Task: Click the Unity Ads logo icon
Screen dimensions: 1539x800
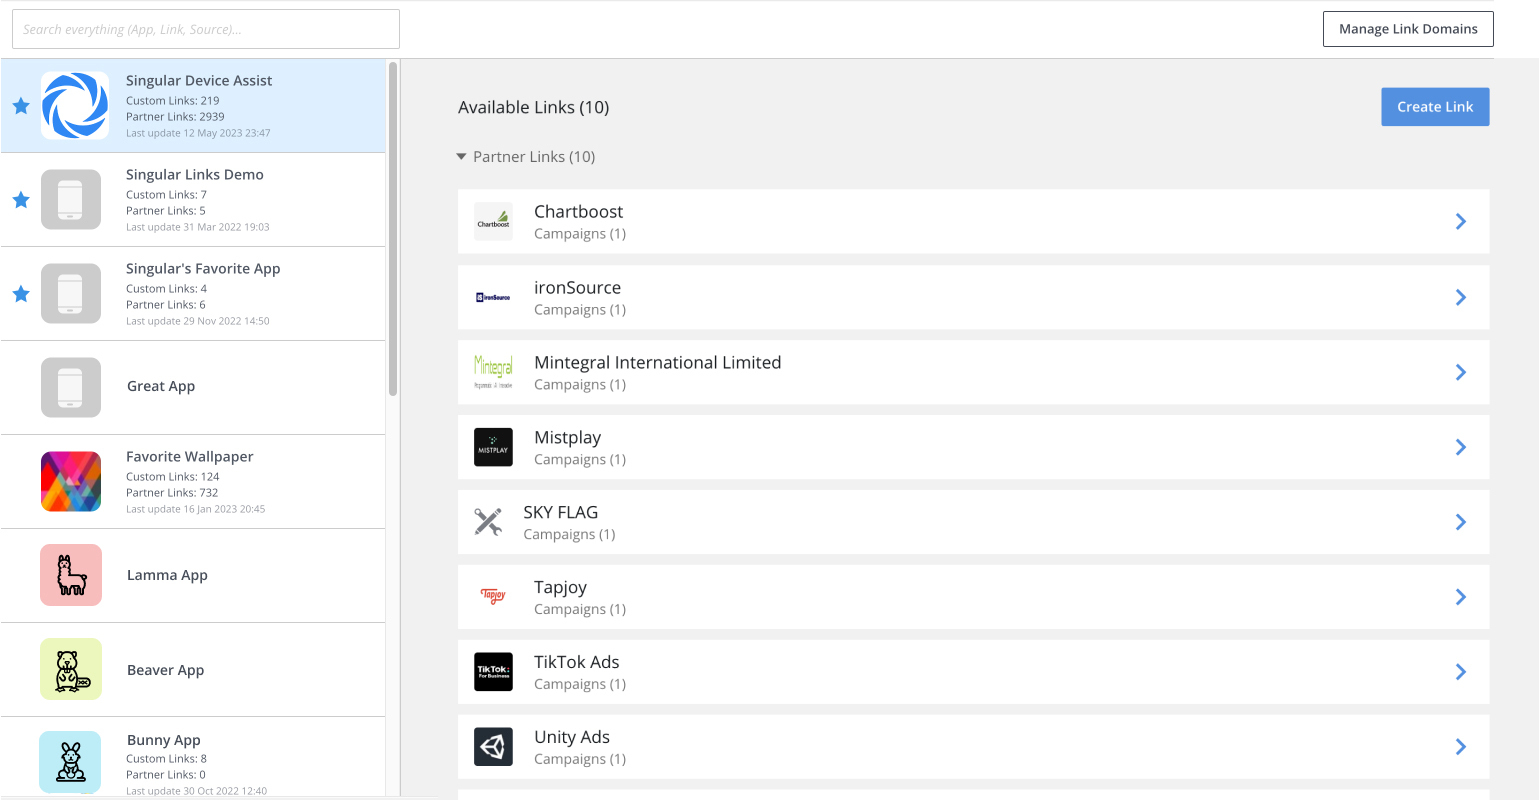Action: [493, 746]
